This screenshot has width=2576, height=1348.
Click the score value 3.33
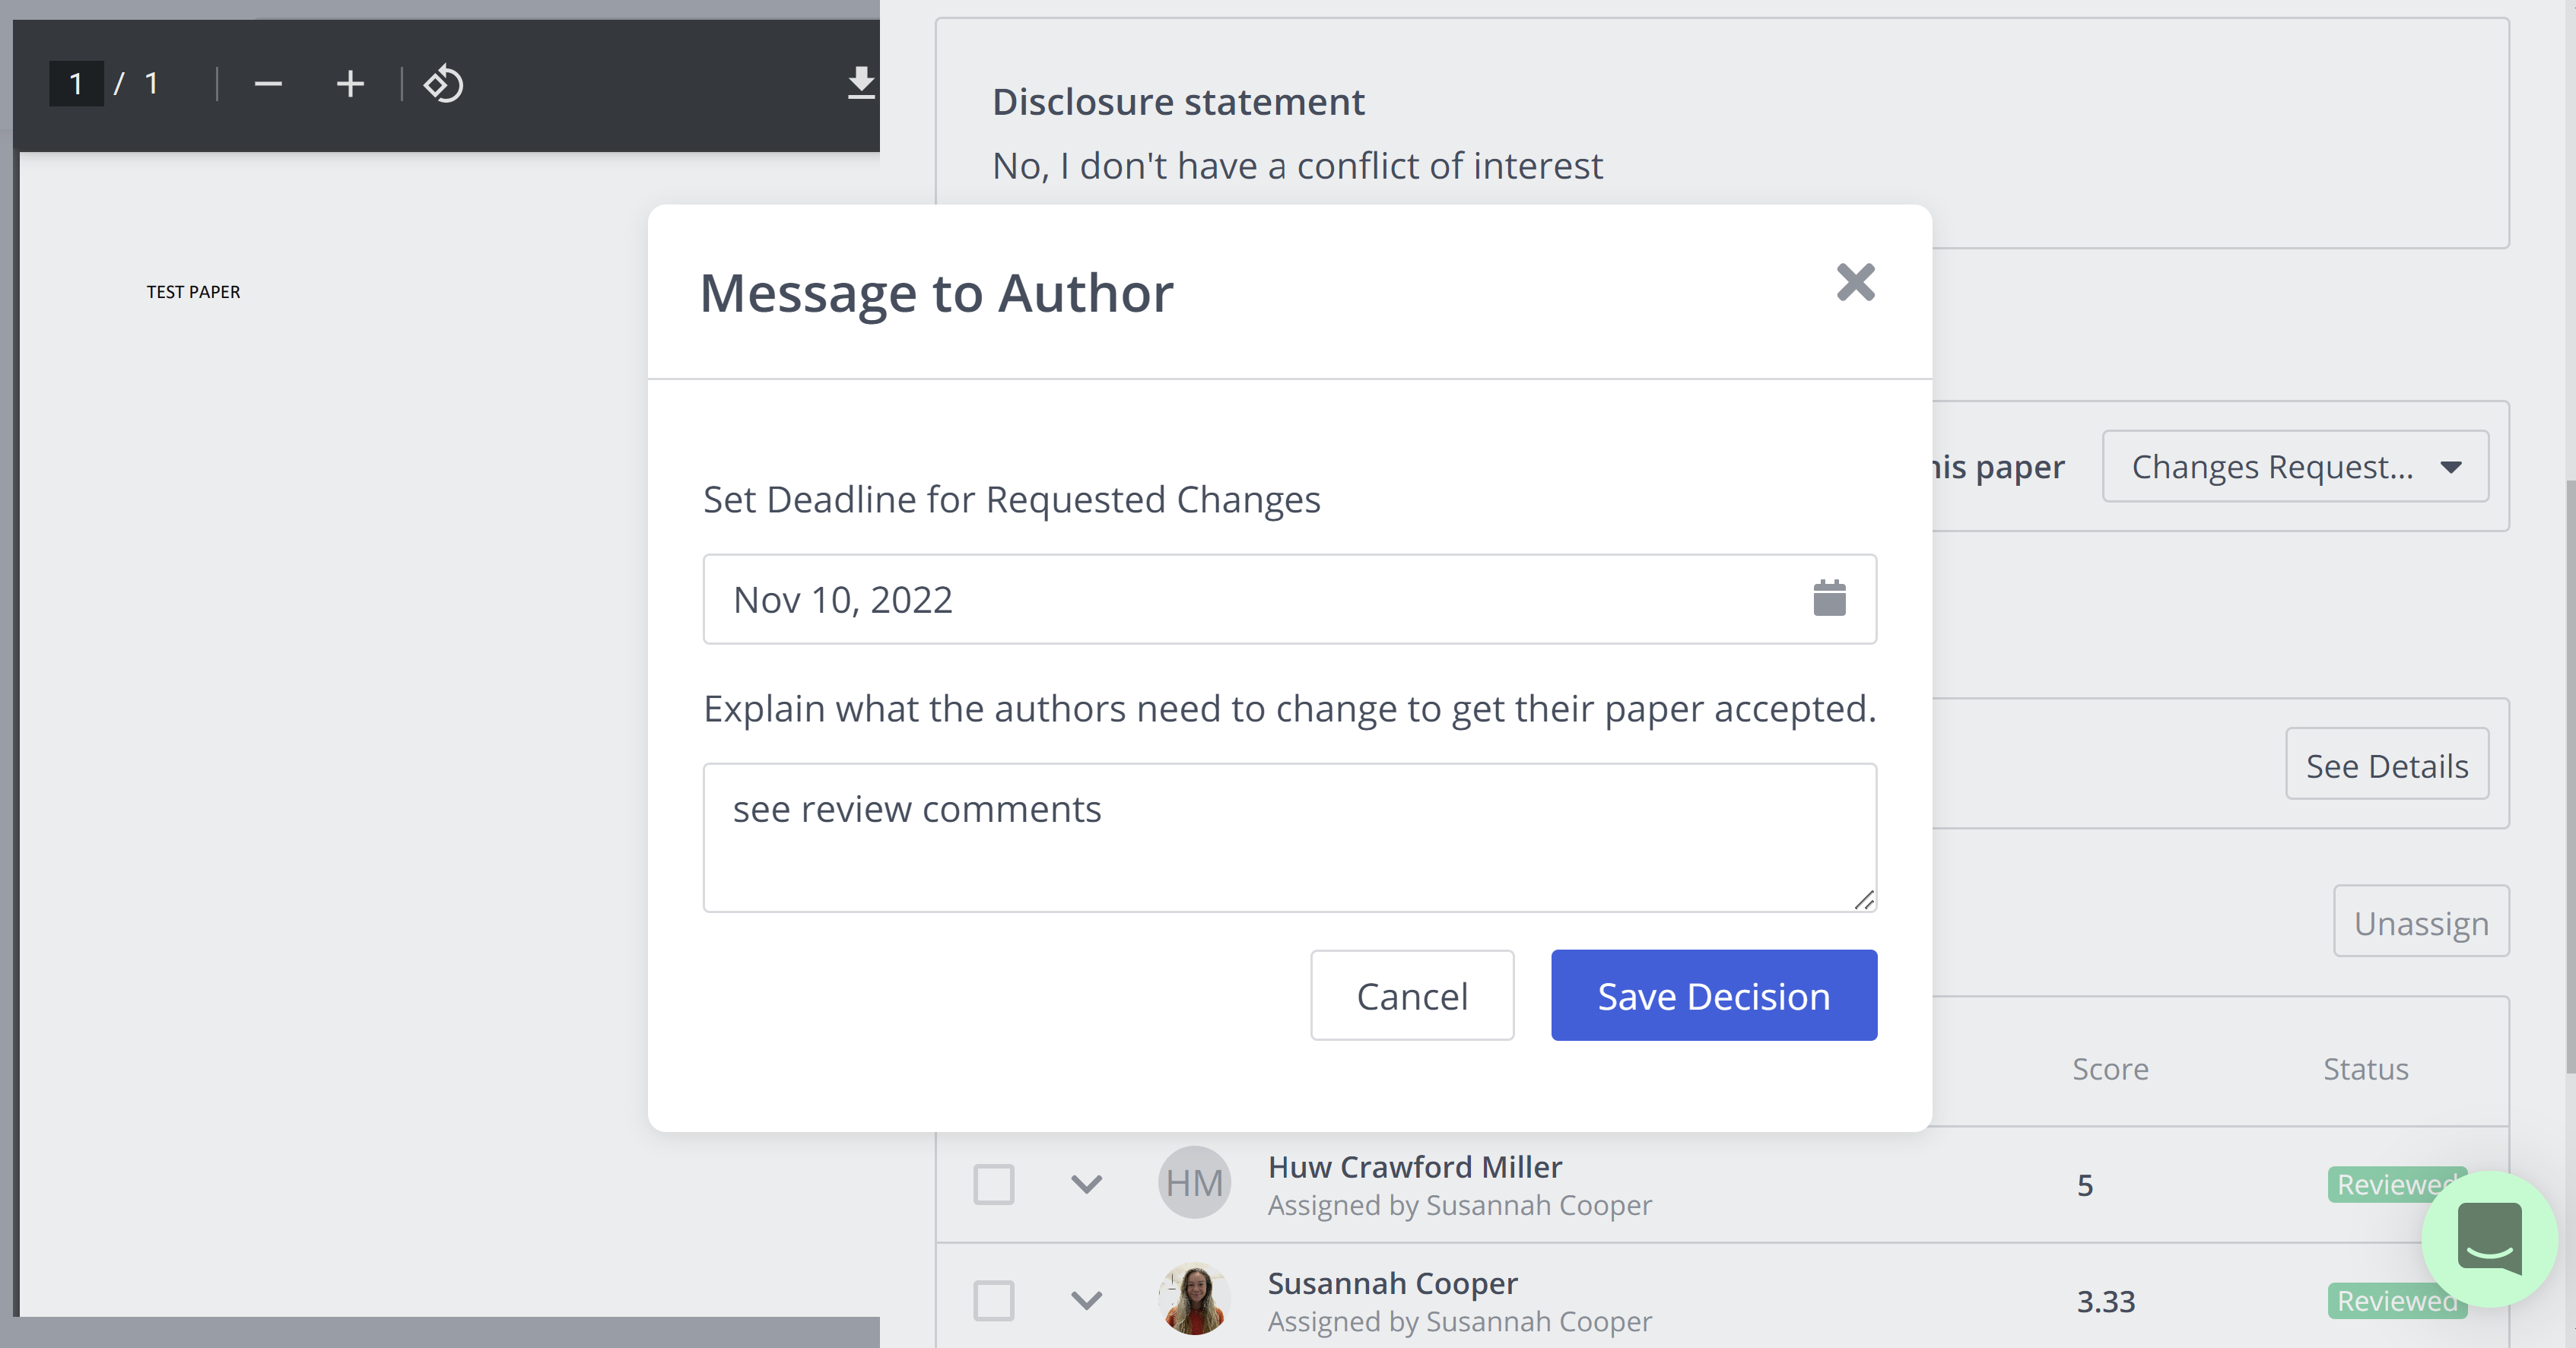tap(2106, 1301)
